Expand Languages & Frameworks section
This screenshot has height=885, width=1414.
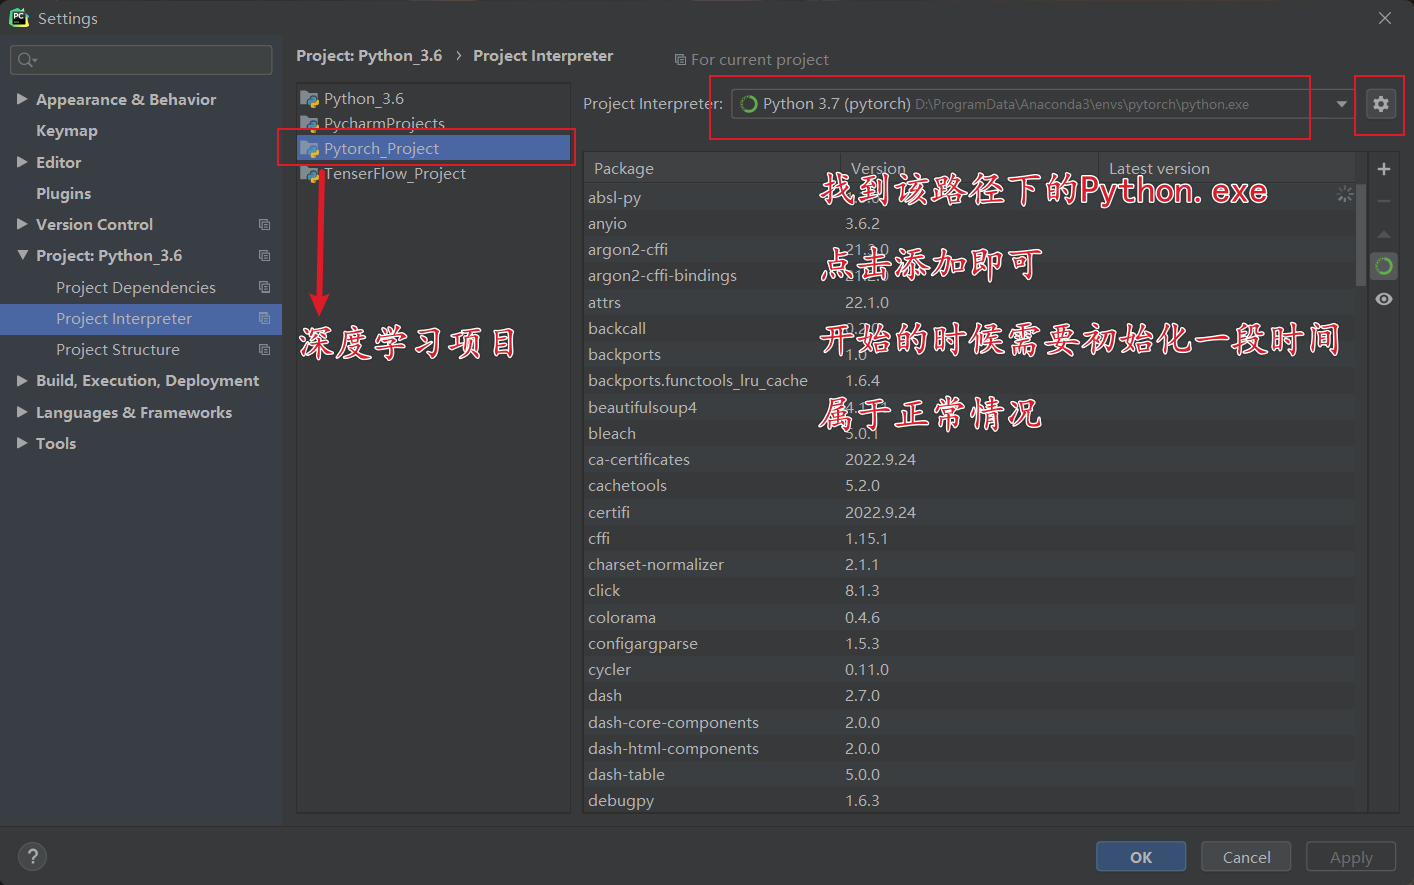(x=22, y=412)
